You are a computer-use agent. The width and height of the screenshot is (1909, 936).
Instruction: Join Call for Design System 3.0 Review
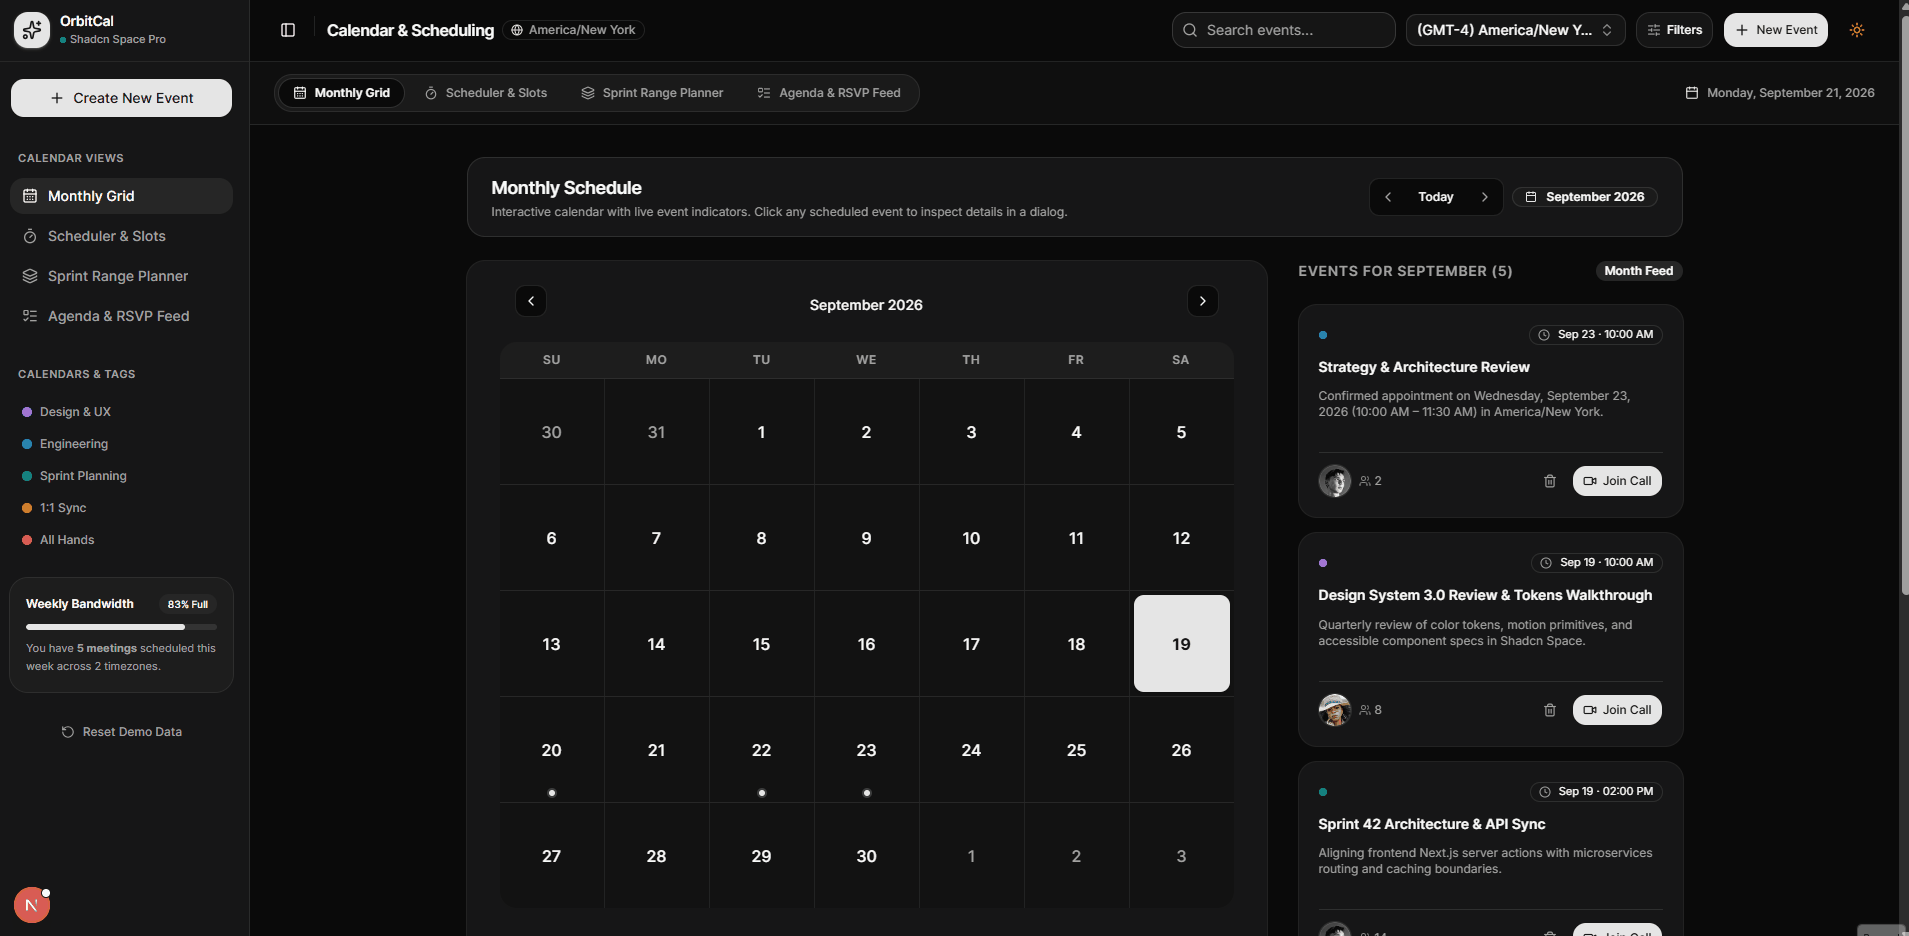tap(1617, 710)
